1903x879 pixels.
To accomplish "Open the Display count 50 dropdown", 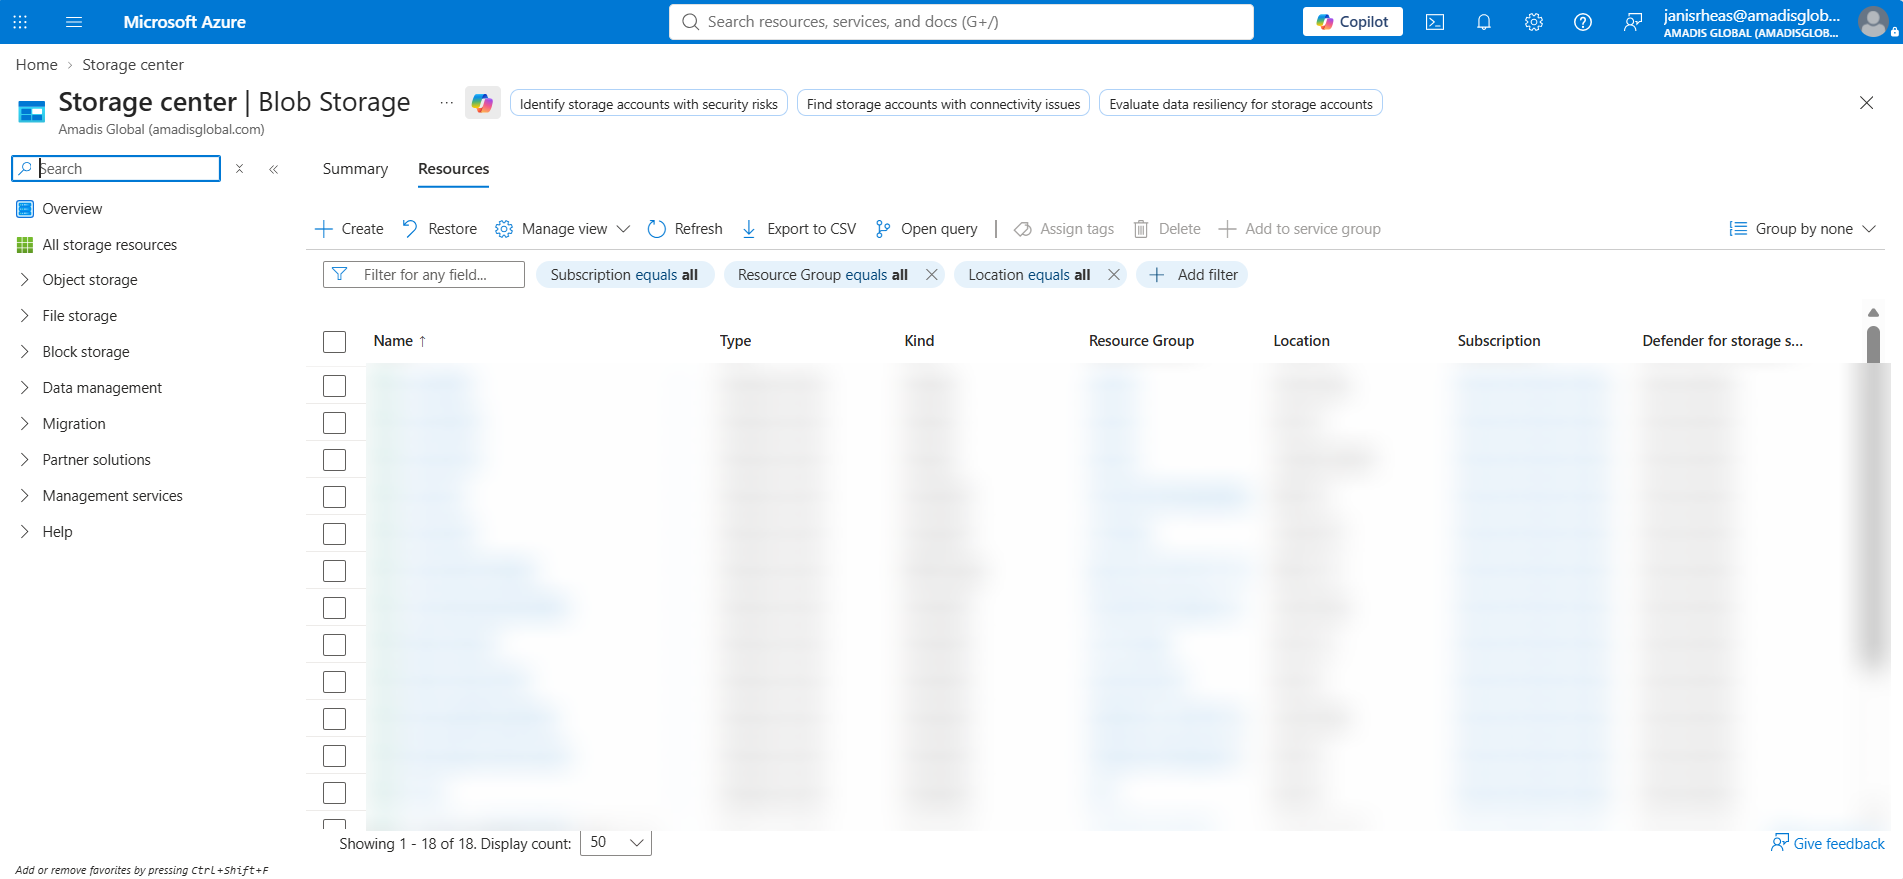I will pos(616,843).
